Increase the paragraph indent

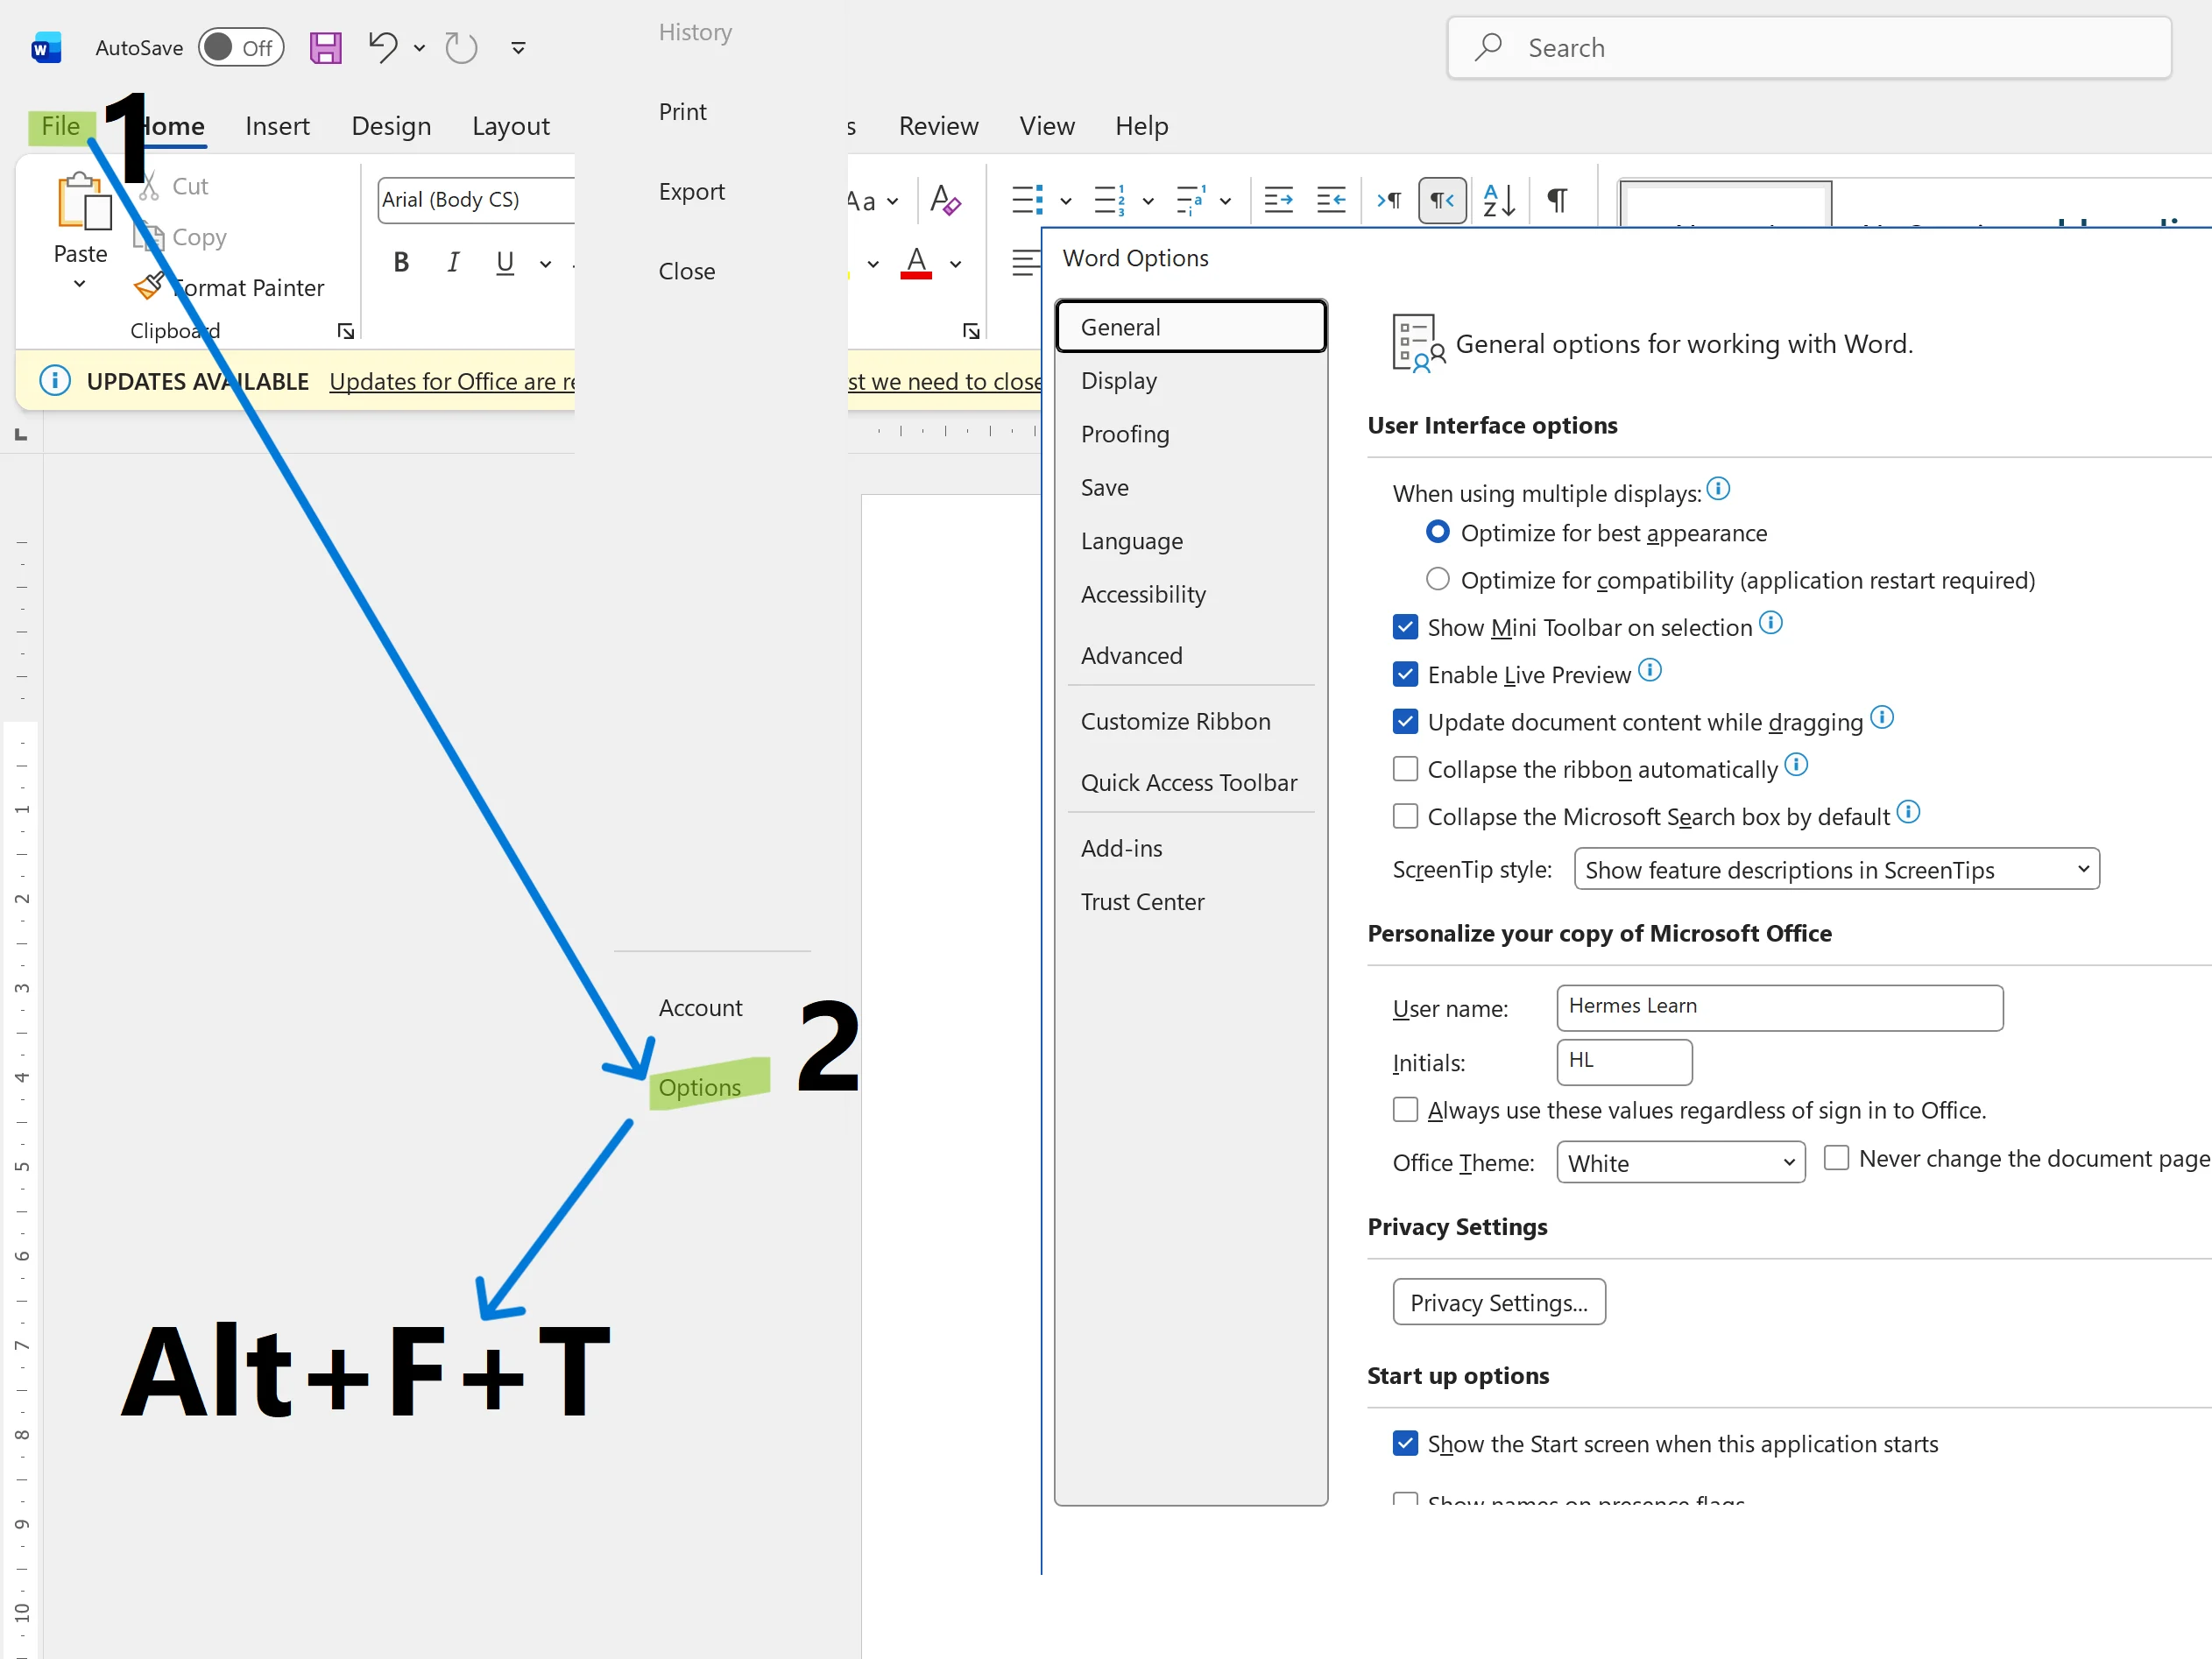[1331, 200]
